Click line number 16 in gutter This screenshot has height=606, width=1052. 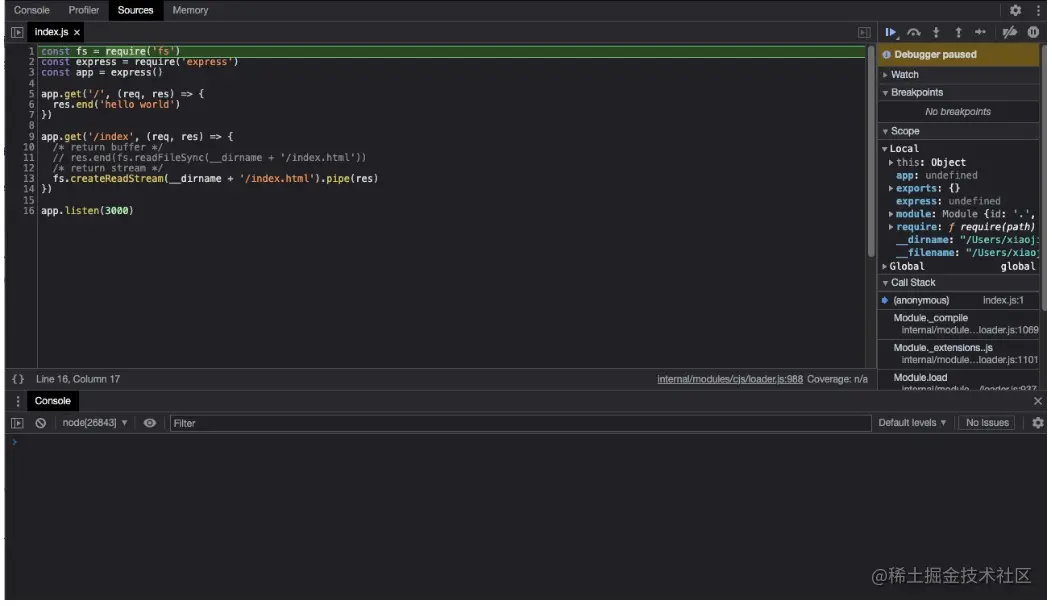pyautogui.click(x=29, y=211)
